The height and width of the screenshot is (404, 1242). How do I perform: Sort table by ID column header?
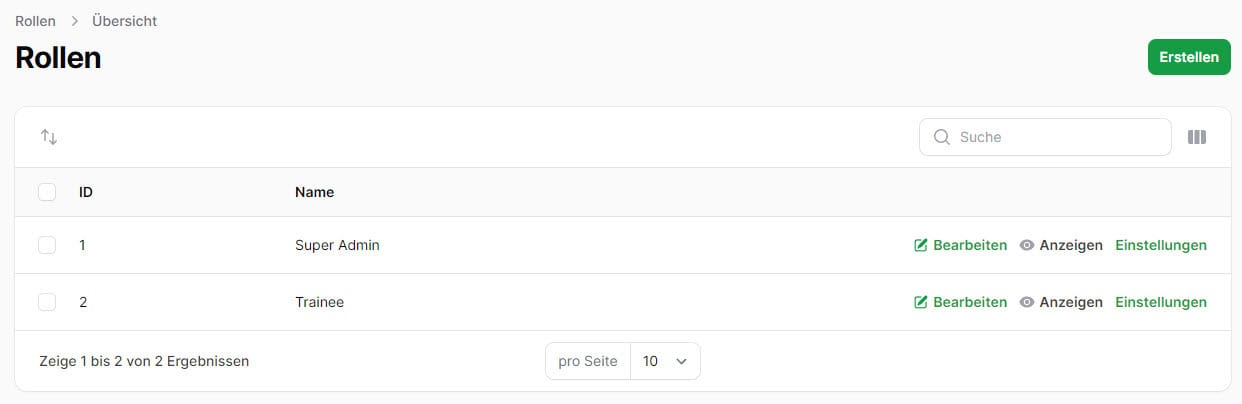point(86,192)
